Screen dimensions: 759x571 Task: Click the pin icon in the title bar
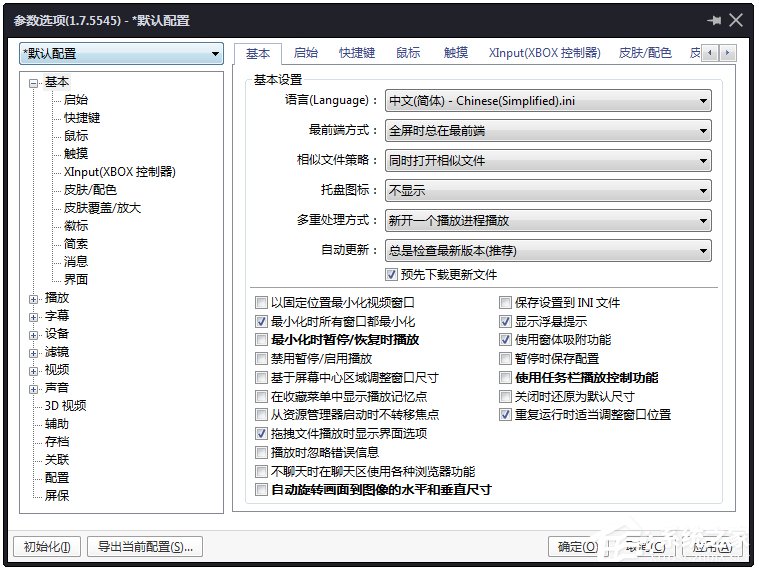click(714, 20)
